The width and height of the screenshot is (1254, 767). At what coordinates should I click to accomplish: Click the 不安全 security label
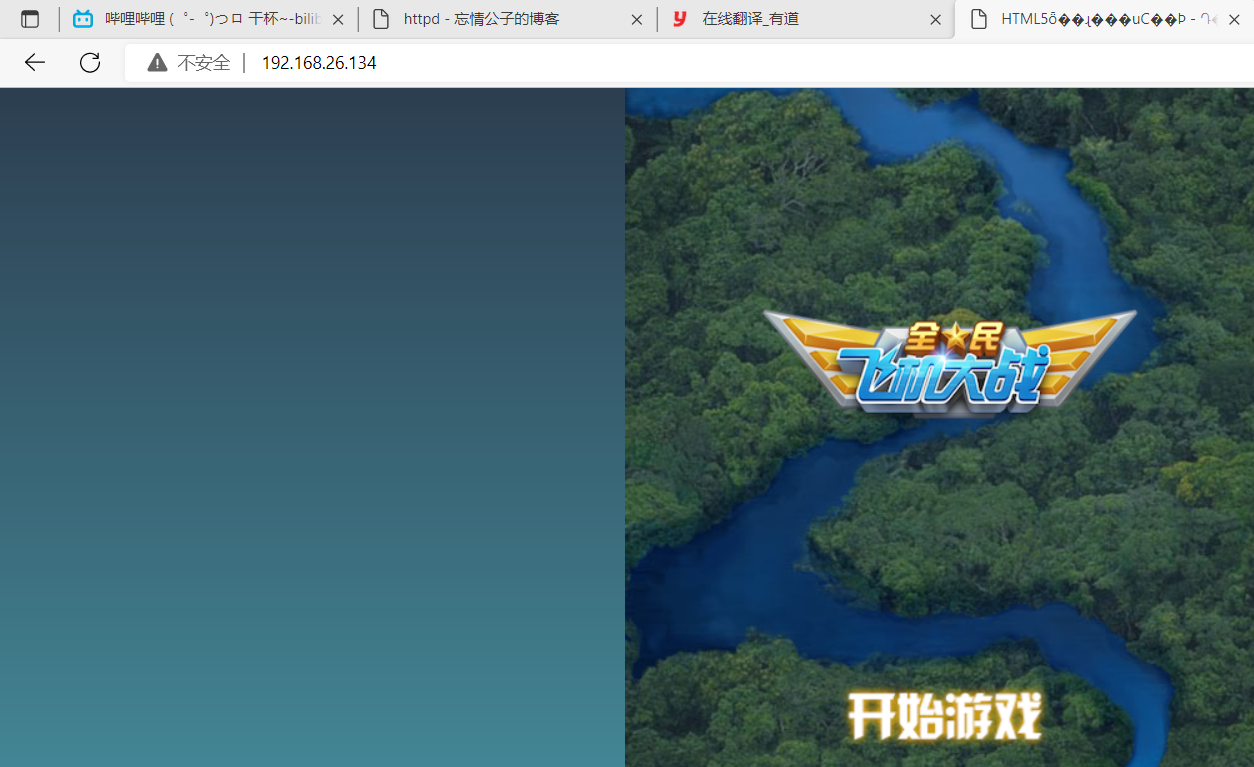pos(204,63)
